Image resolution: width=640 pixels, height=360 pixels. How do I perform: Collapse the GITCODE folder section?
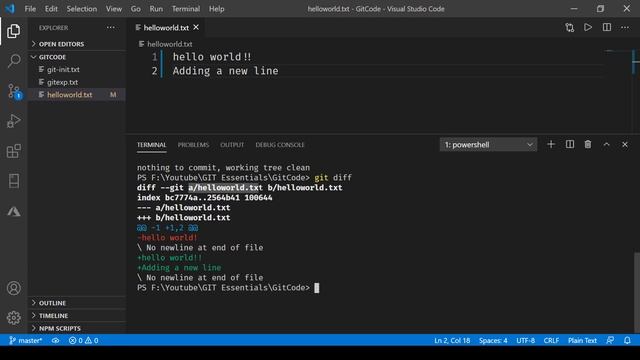(77, 57)
